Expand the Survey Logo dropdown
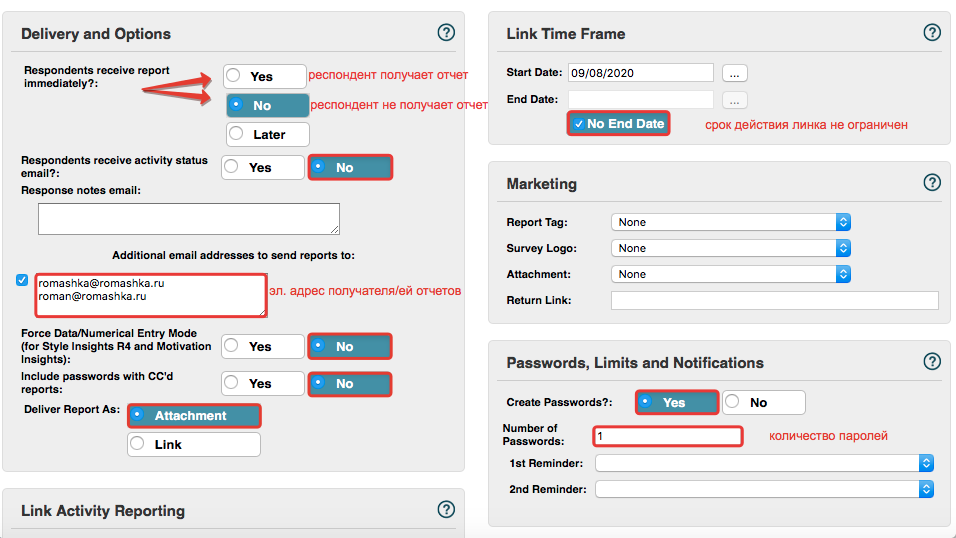 (730, 248)
